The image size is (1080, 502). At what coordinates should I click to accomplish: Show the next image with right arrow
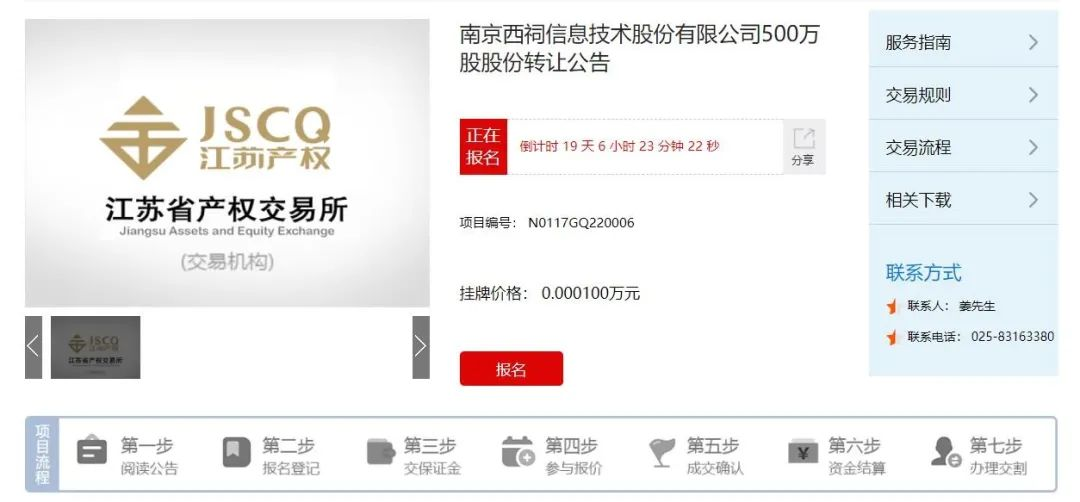421,347
